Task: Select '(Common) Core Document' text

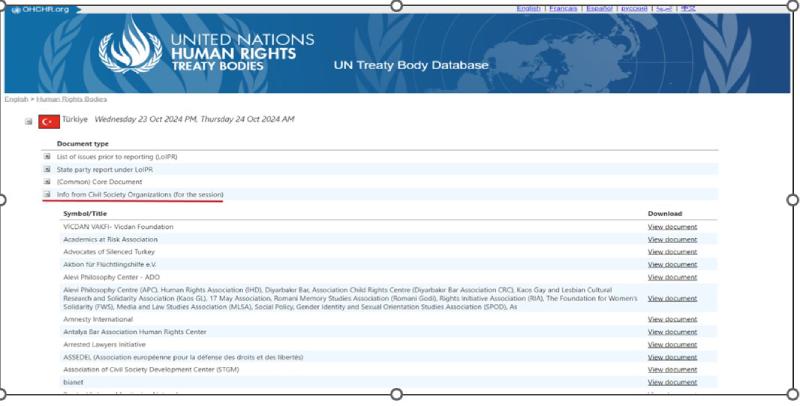Action: [99, 182]
